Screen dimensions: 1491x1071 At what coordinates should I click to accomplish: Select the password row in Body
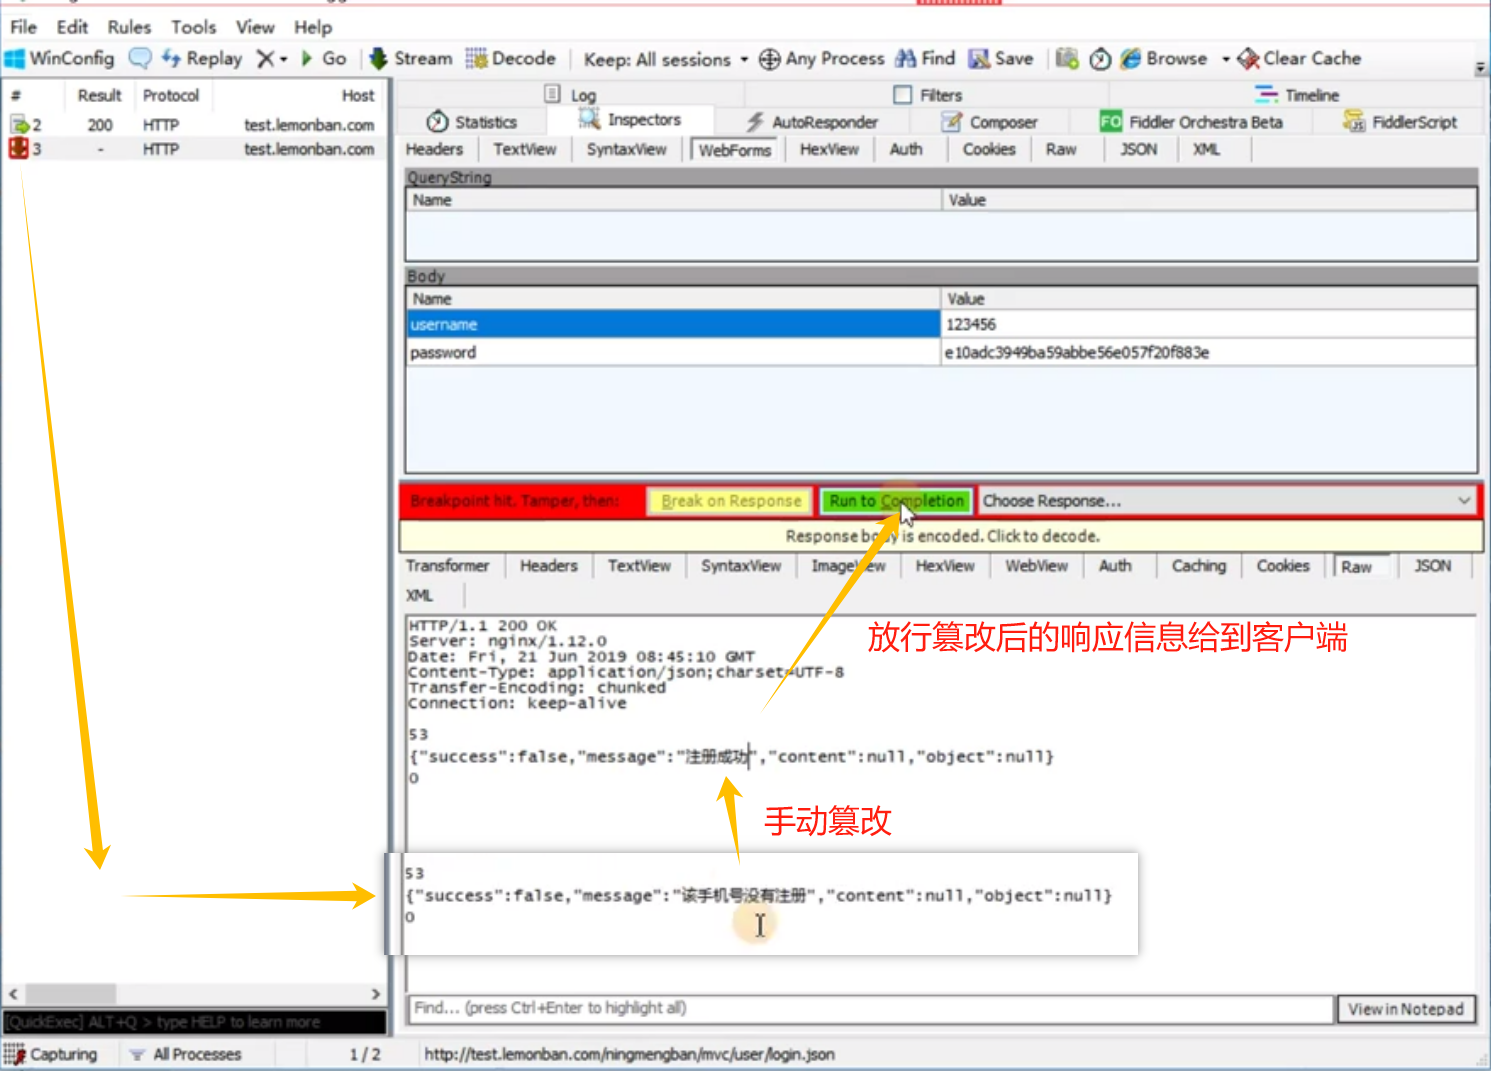tap(941, 353)
